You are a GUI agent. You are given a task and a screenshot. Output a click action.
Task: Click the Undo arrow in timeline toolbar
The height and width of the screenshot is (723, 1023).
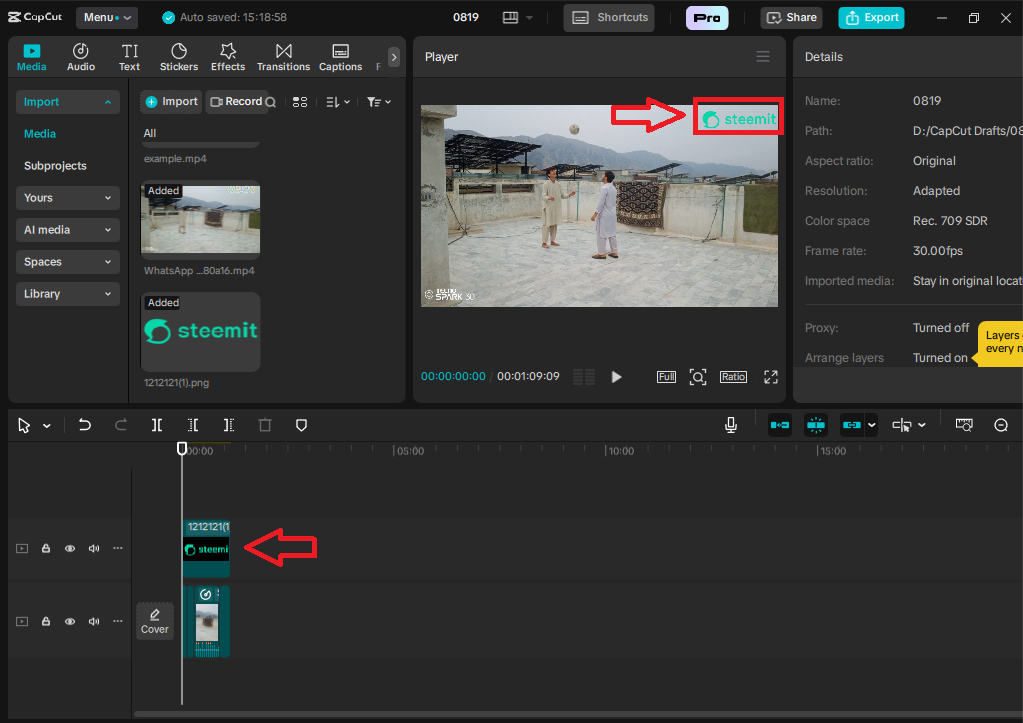(x=85, y=425)
